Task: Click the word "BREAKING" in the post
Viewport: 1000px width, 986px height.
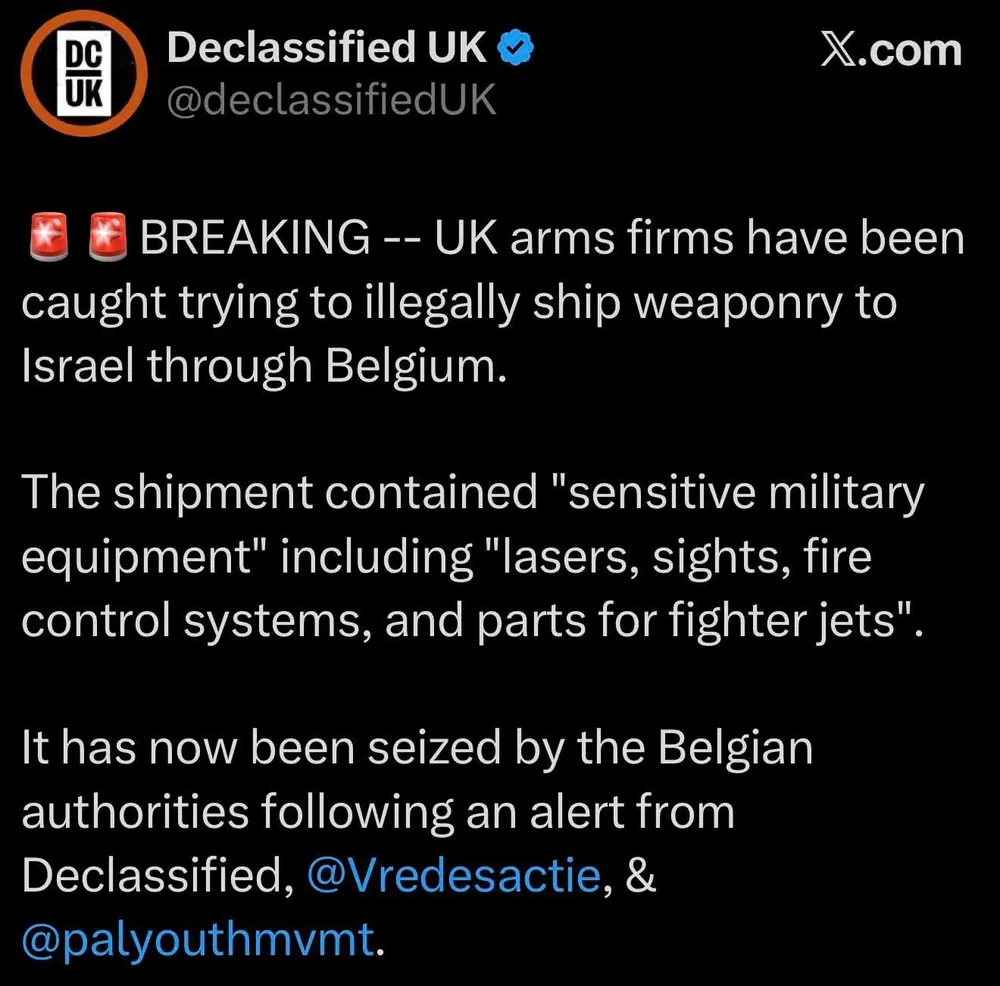Action: [254, 240]
